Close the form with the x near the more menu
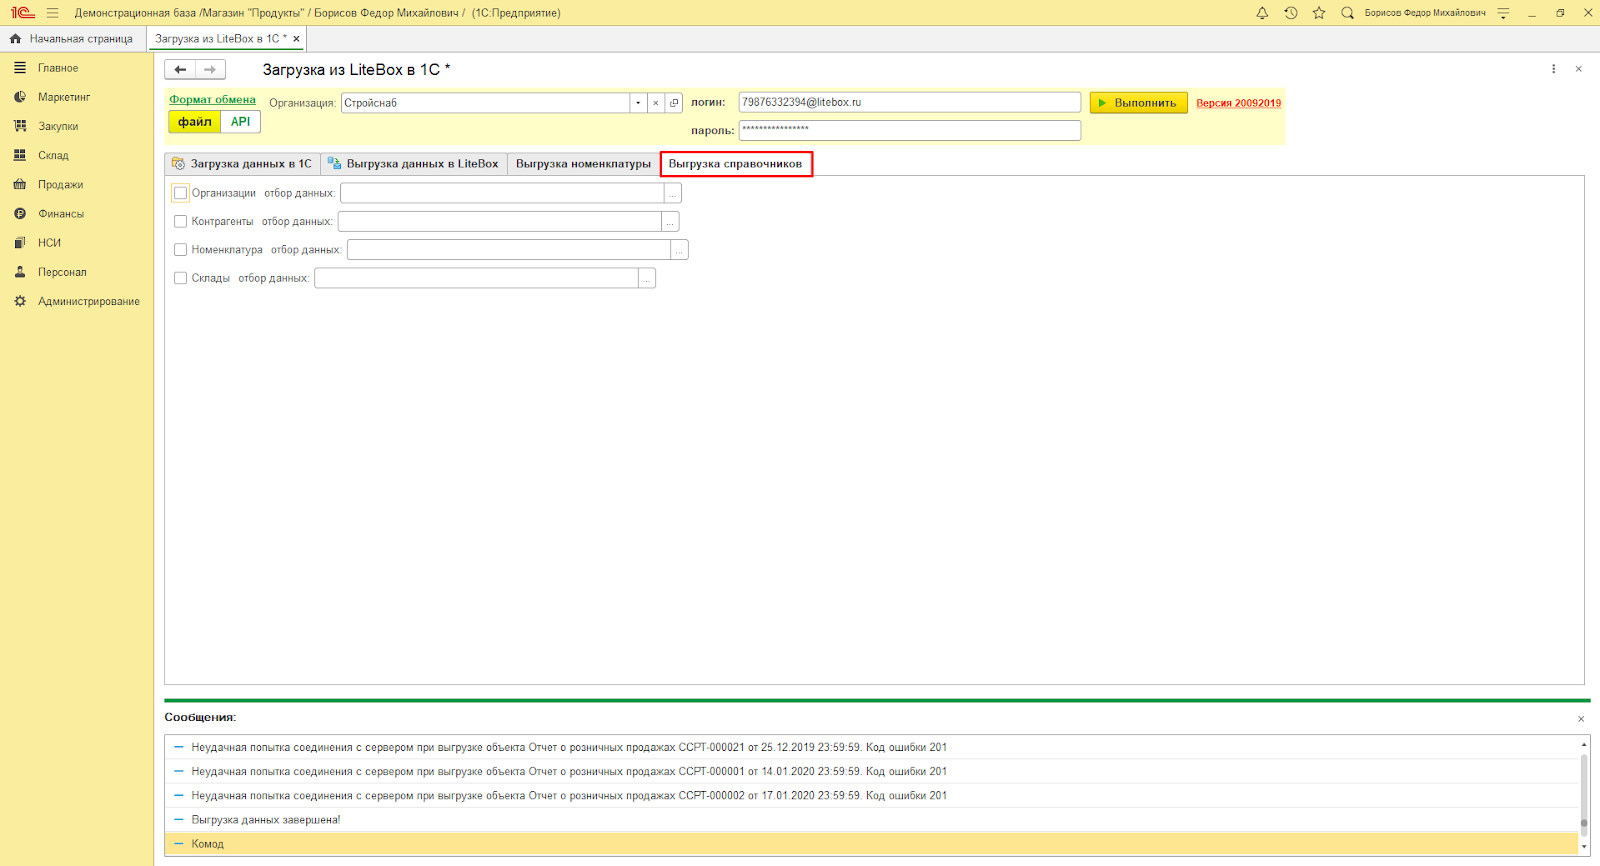 point(1579,69)
